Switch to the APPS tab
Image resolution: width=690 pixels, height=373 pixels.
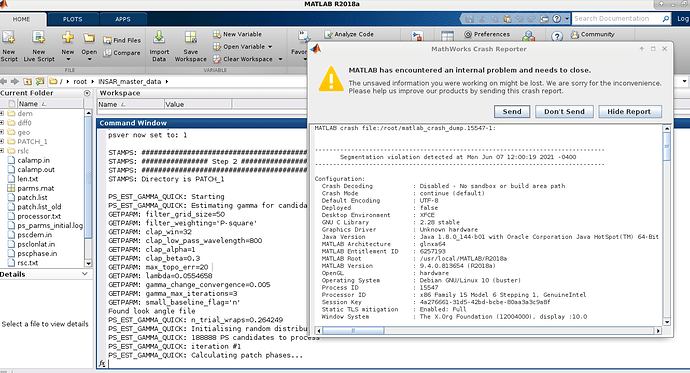pyautogui.click(x=123, y=19)
